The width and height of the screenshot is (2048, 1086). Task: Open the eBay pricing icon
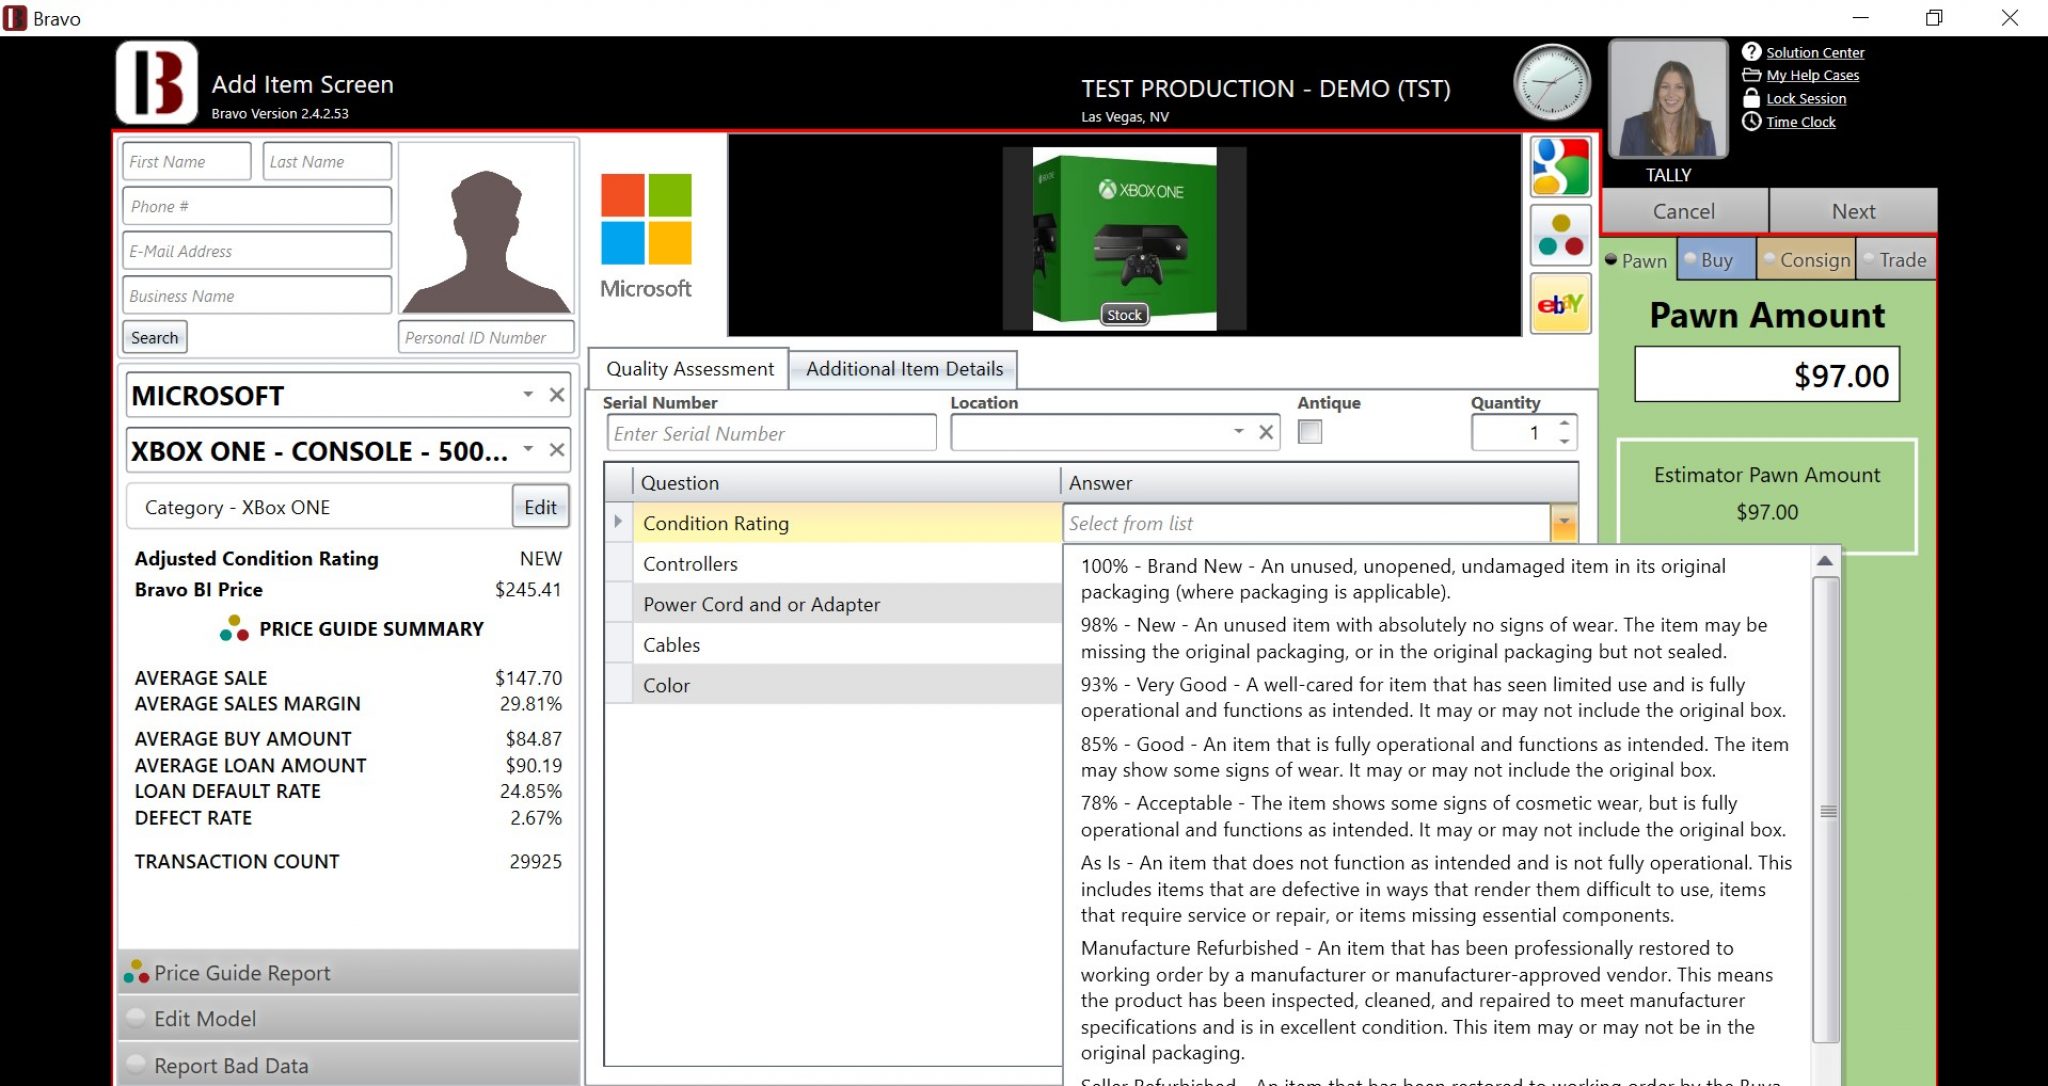(x=1559, y=303)
